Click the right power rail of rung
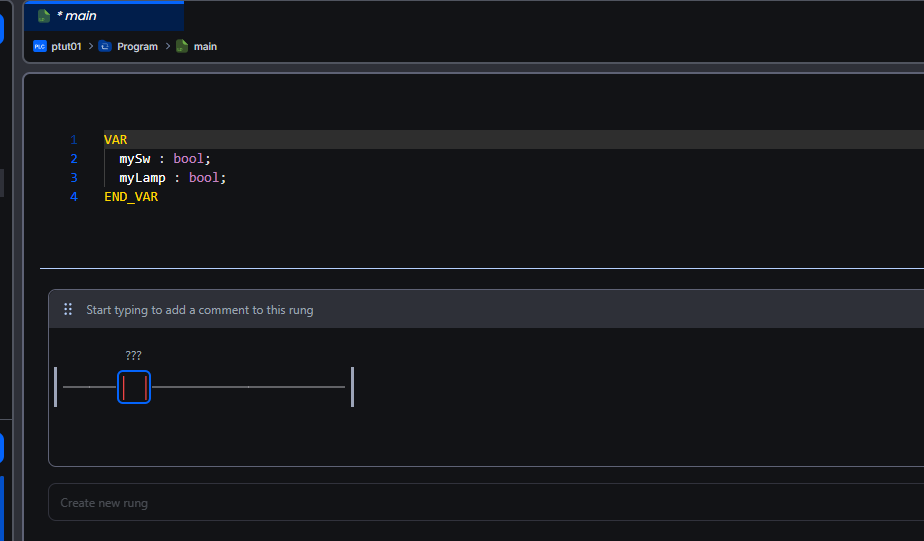Screen dimensions: 924x541 click(x=352, y=387)
